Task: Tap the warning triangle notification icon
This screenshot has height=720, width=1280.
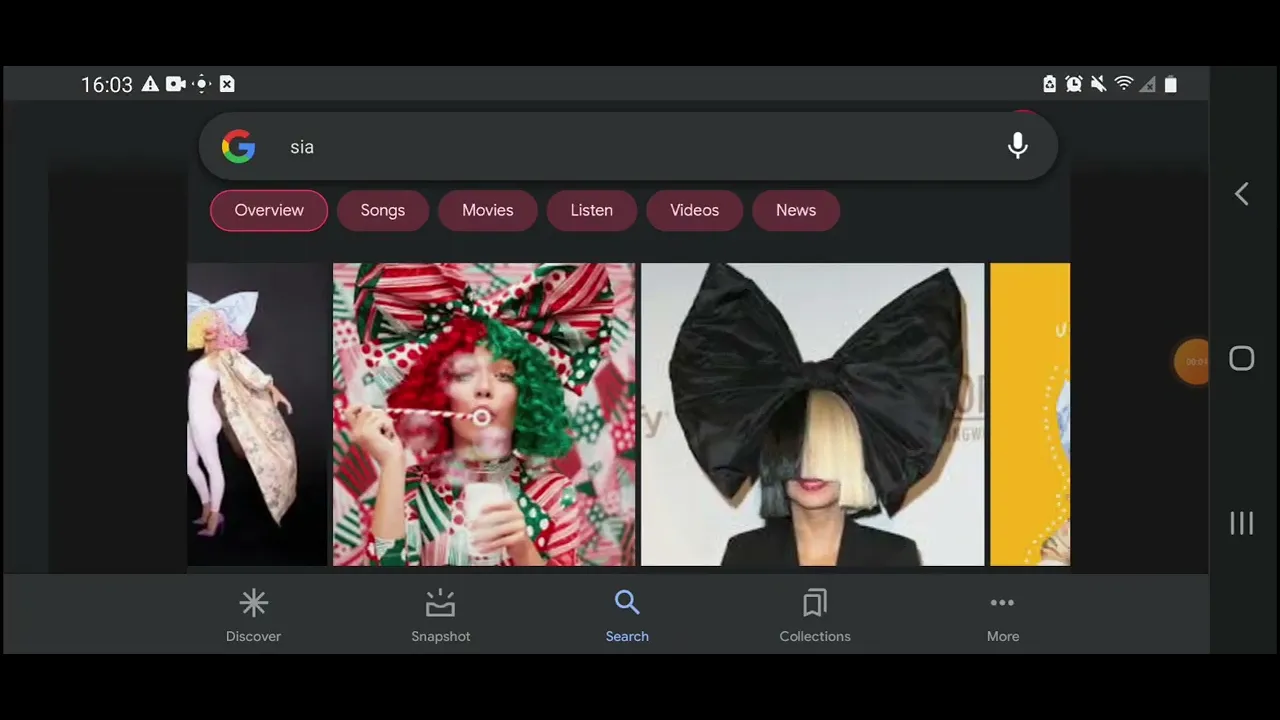Action: coord(150,84)
